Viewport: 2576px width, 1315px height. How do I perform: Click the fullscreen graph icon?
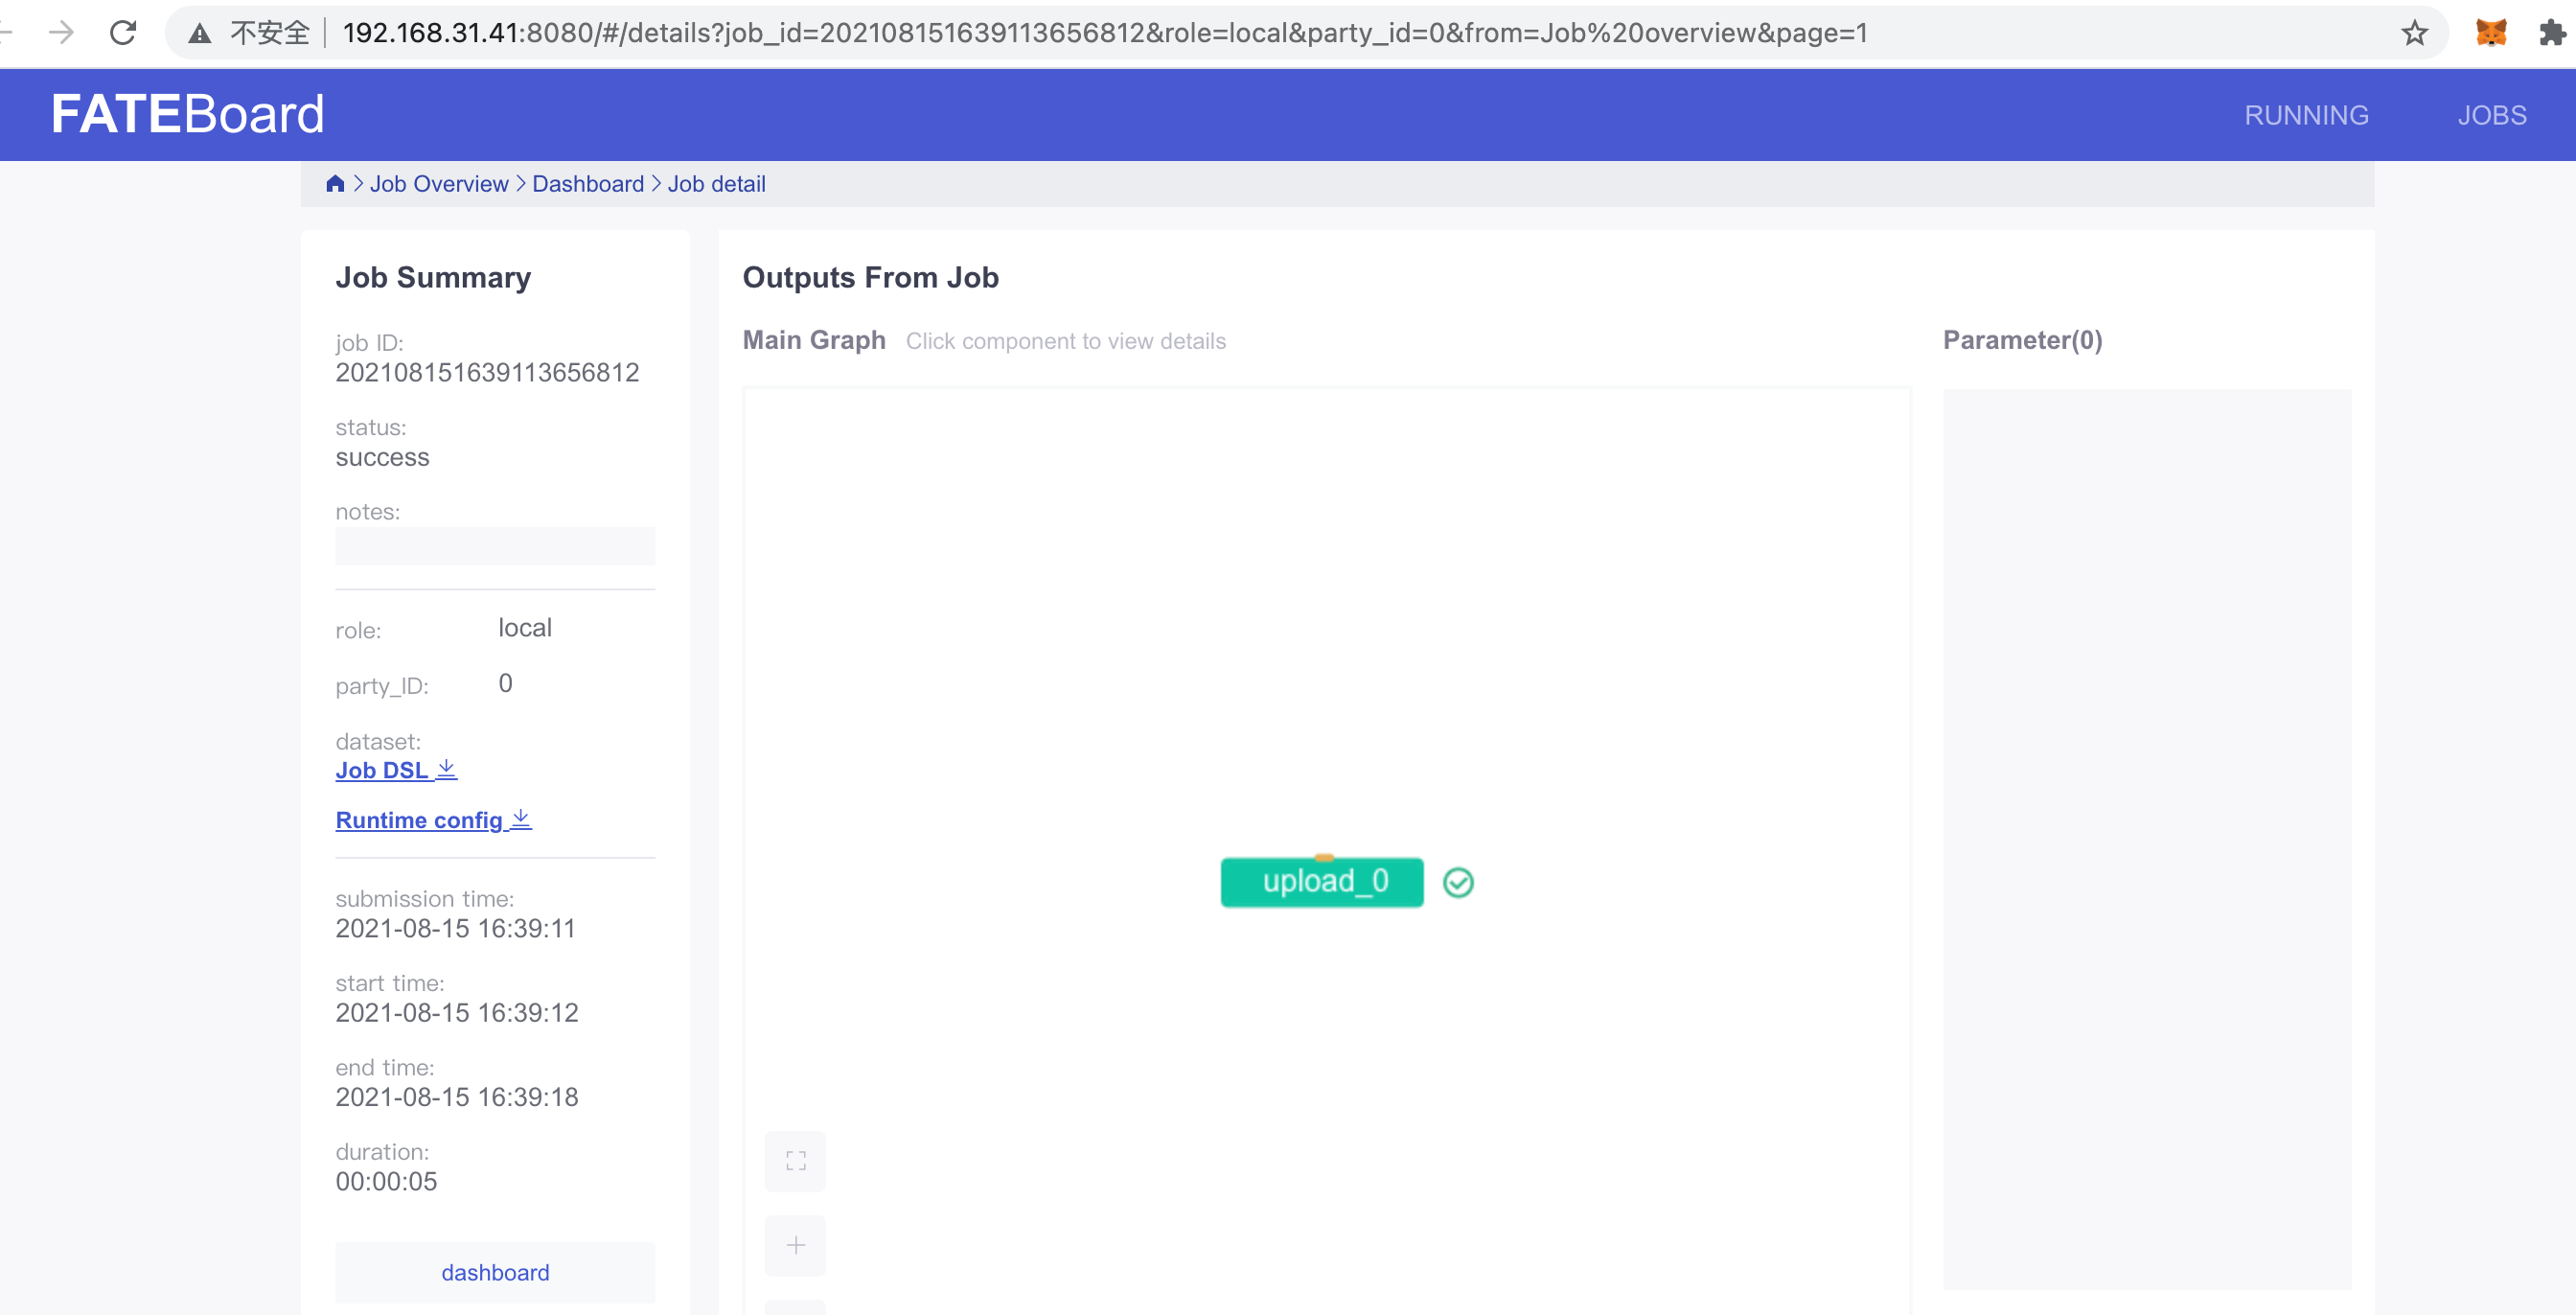[x=795, y=1161]
